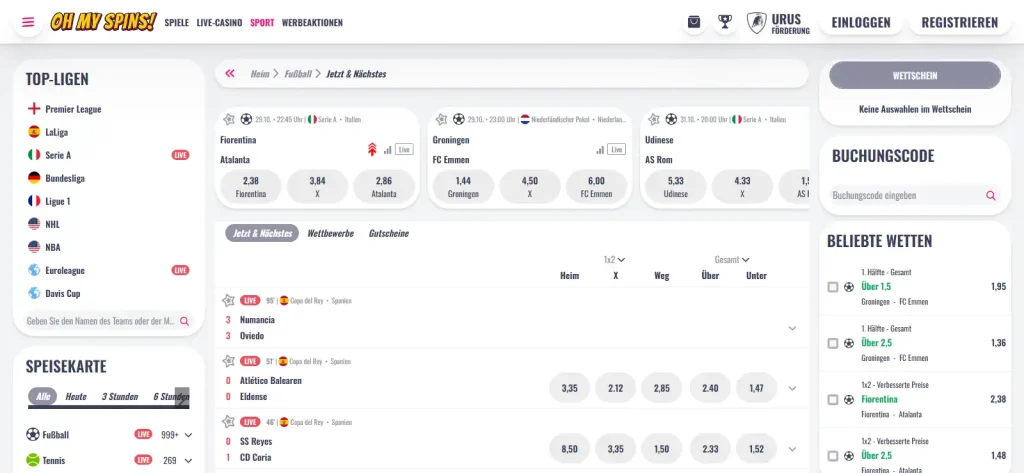
Task: Click the Euroleague globe icon
Action: click(34, 270)
